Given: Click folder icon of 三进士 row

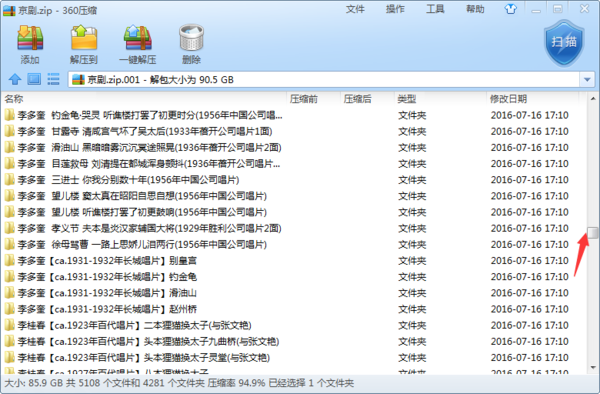Looking at the screenshot, I should pos(10,179).
